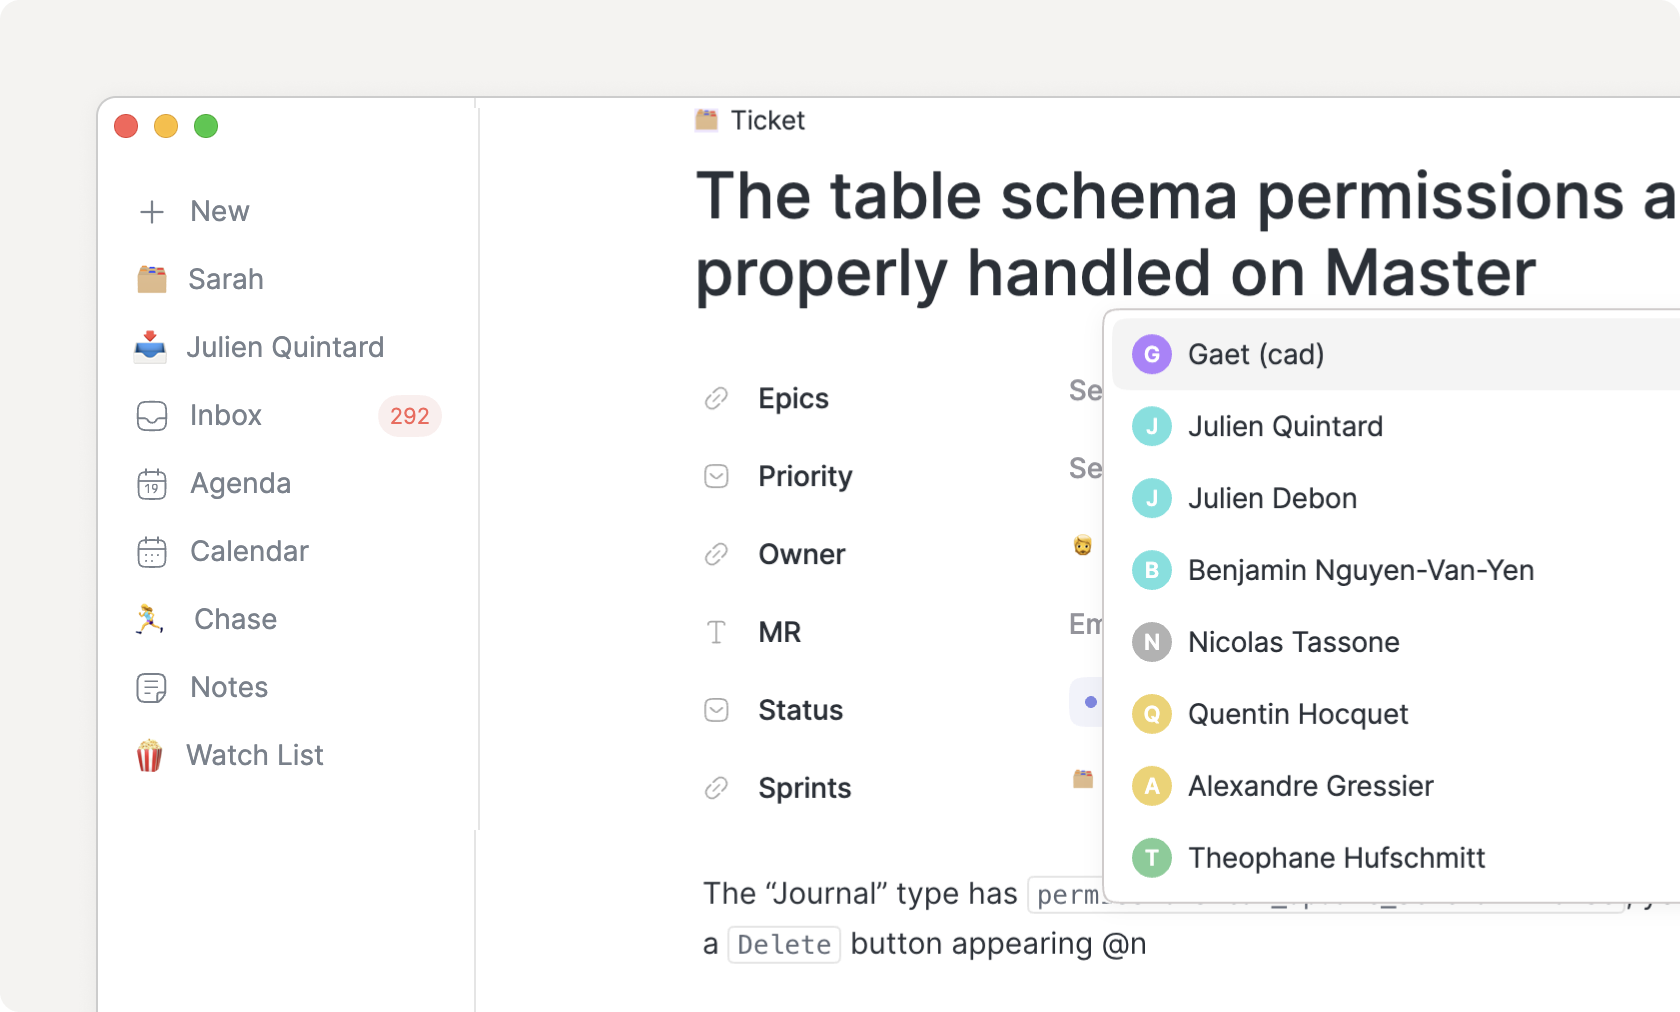The image size is (1680, 1012).
Task: Open Sarah workspace in sidebar
Action: (x=226, y=280)
